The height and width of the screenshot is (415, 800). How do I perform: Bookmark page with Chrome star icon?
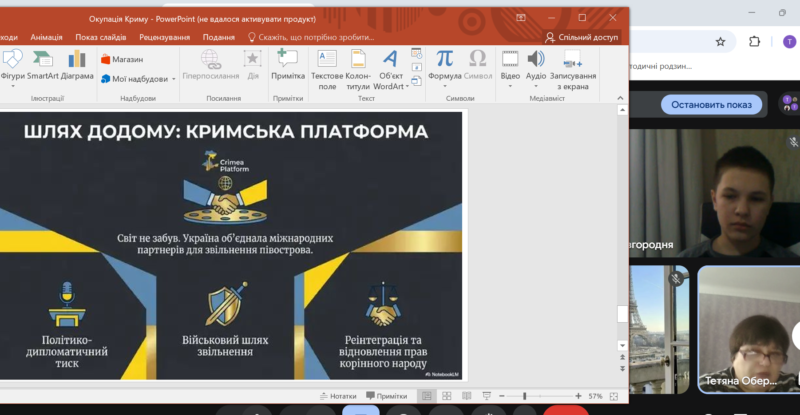(720, 41)
